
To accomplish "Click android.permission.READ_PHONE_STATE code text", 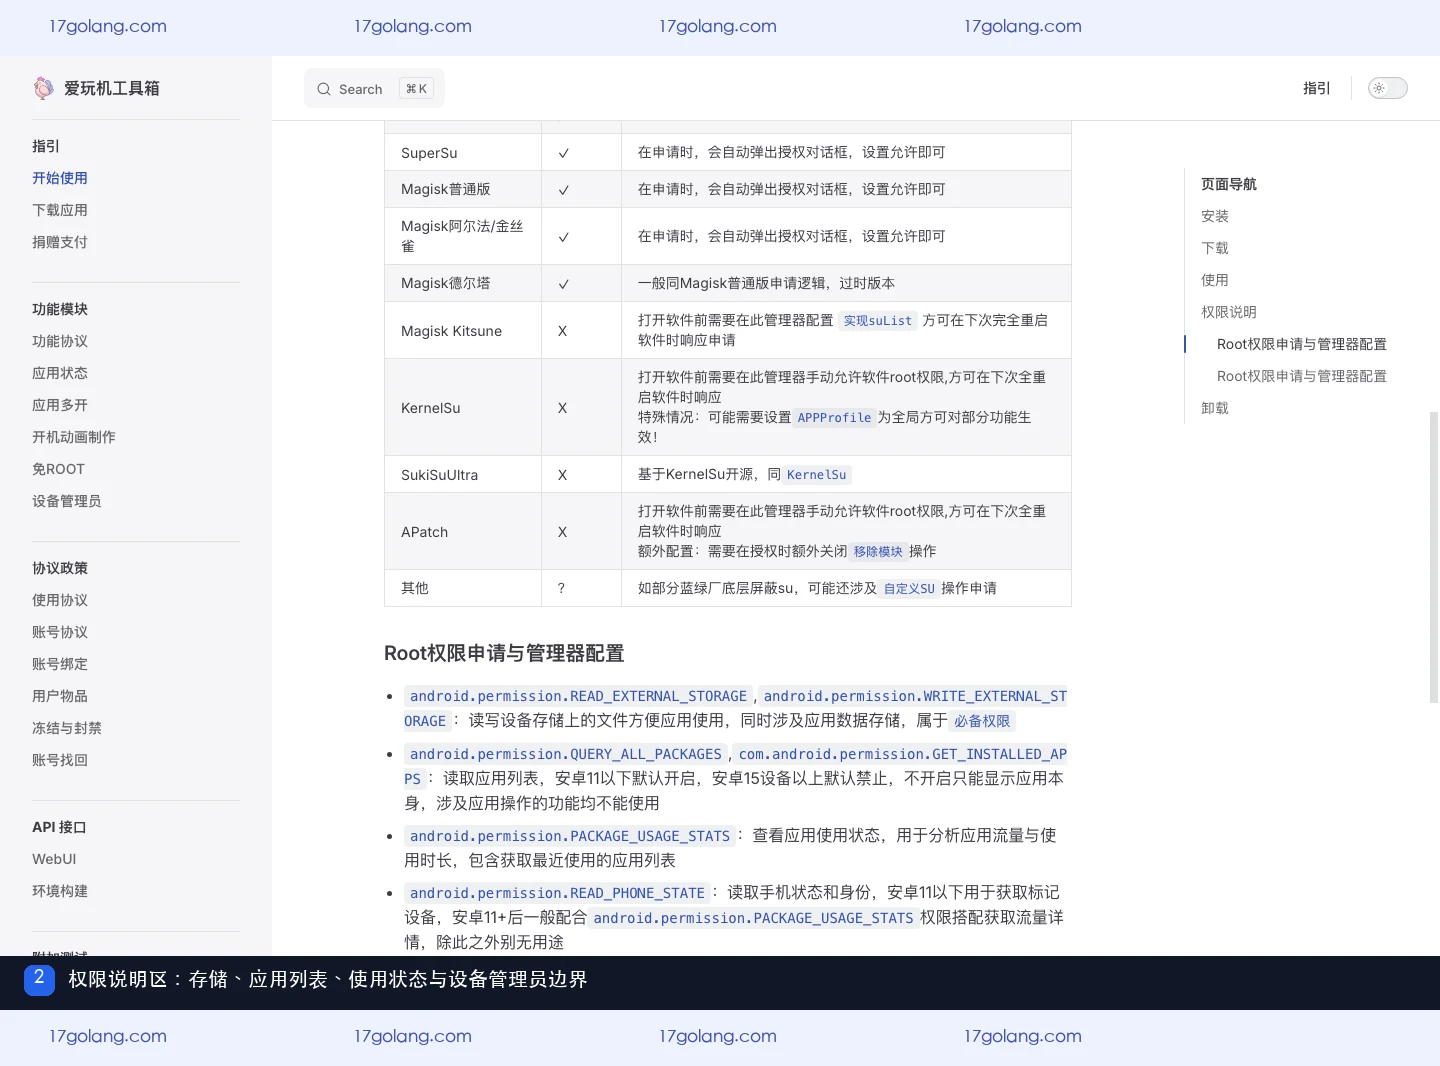I will click(557, 893).
